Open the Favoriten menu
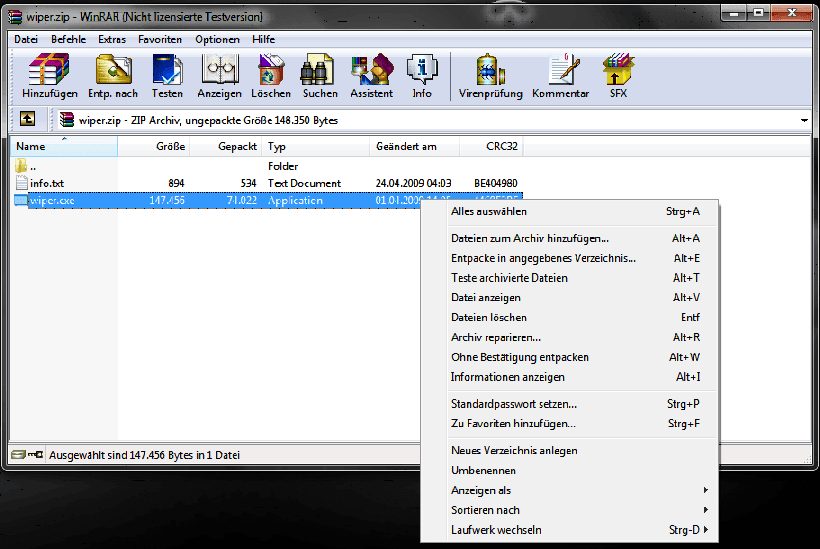 [160, 39]
